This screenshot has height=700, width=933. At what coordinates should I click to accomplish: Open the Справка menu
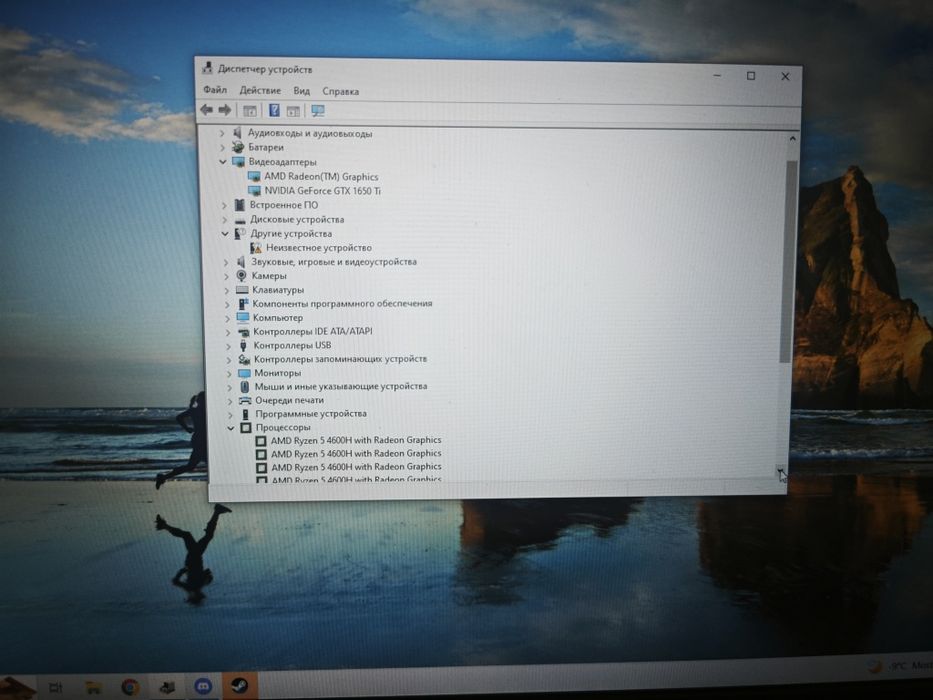click(x=340, y=92)
